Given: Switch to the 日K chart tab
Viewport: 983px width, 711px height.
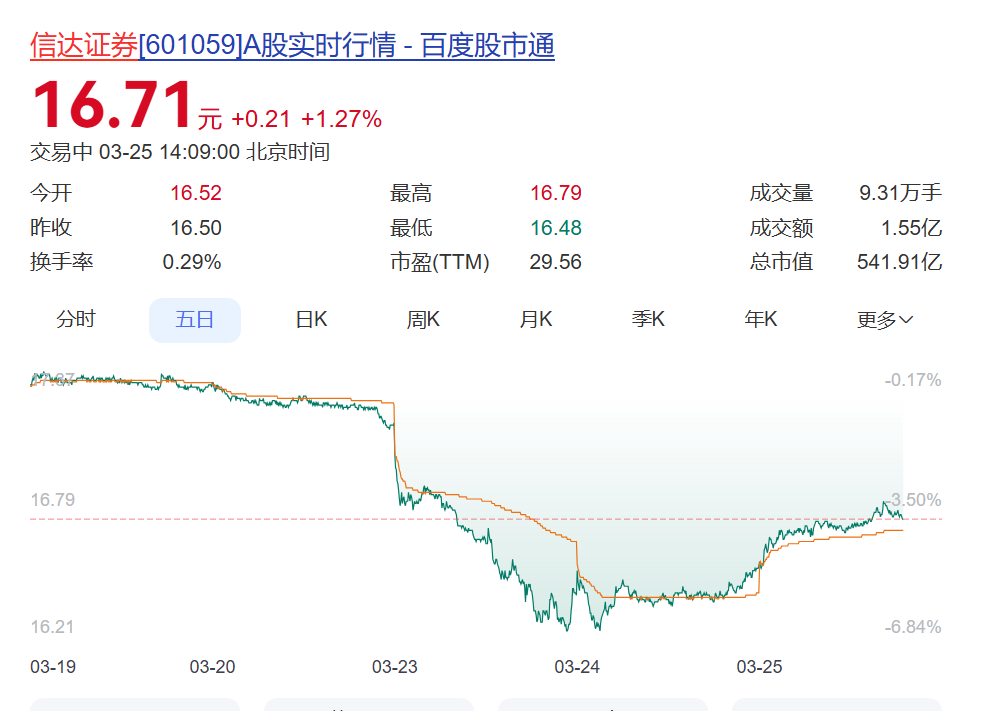Looking at the screenshot, I should click(311, 320).
